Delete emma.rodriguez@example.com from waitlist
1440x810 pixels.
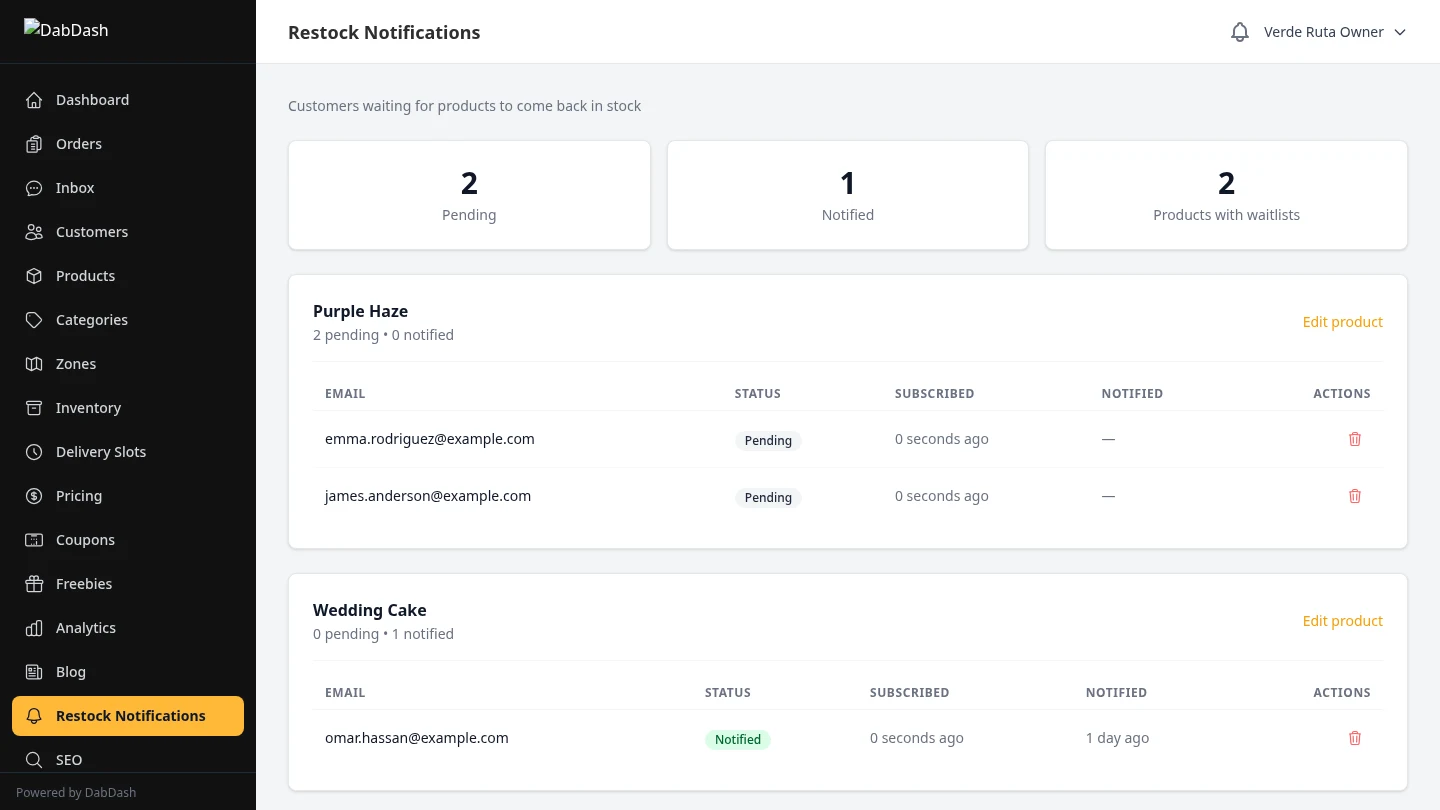1355,439
